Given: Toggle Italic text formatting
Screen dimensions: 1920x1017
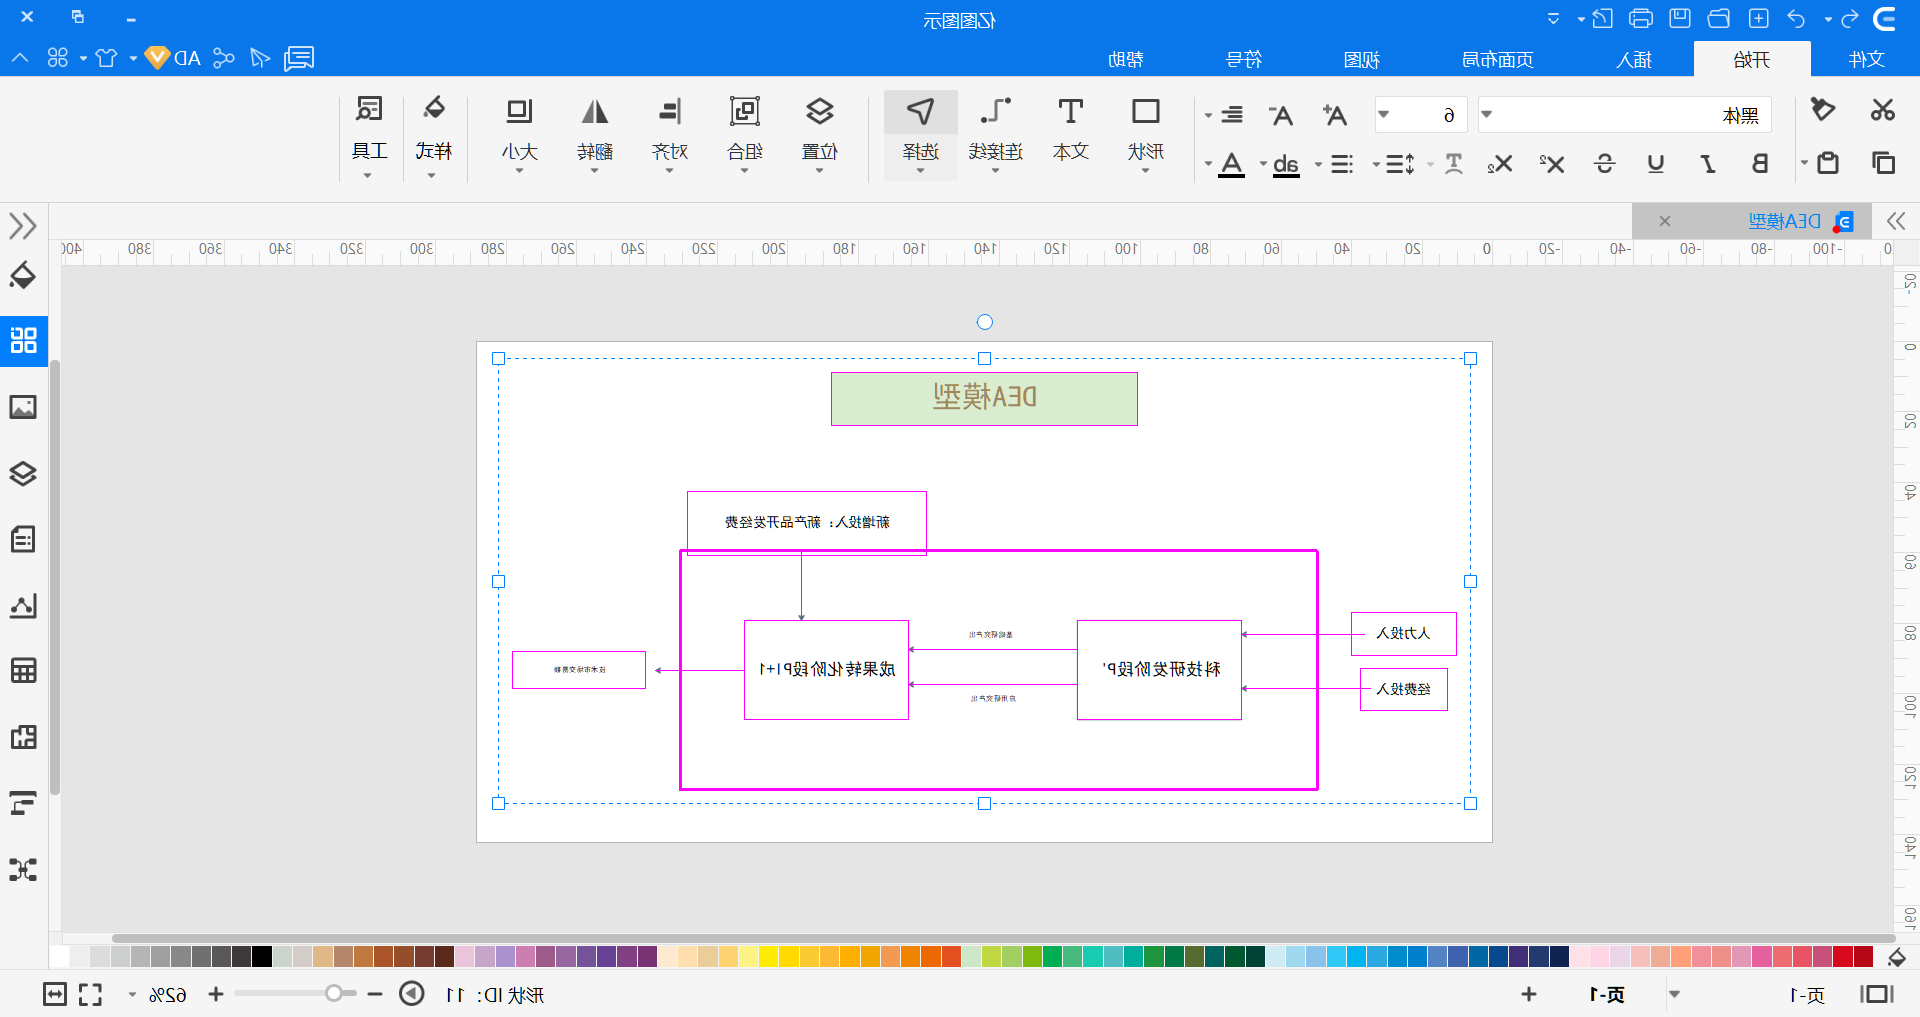Looking at the screenshot, I should pyautogui.click(x=1708, y=163).
